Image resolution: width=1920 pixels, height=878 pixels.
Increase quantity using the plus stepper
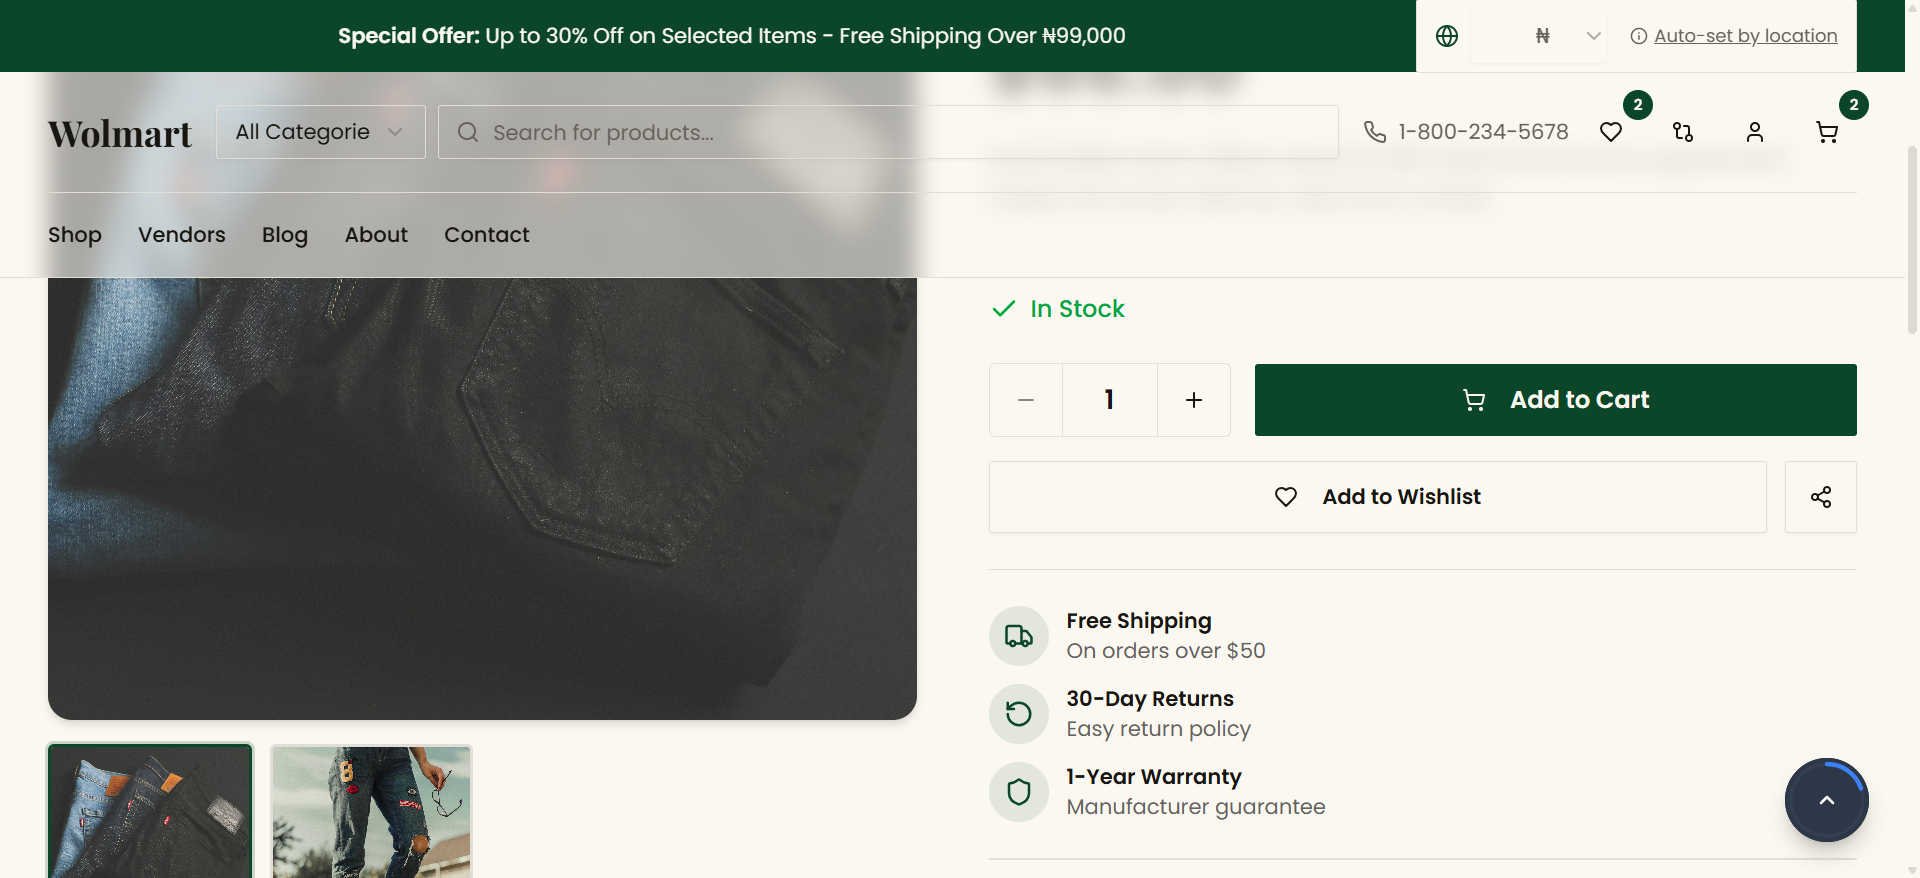pos(1193,399)
